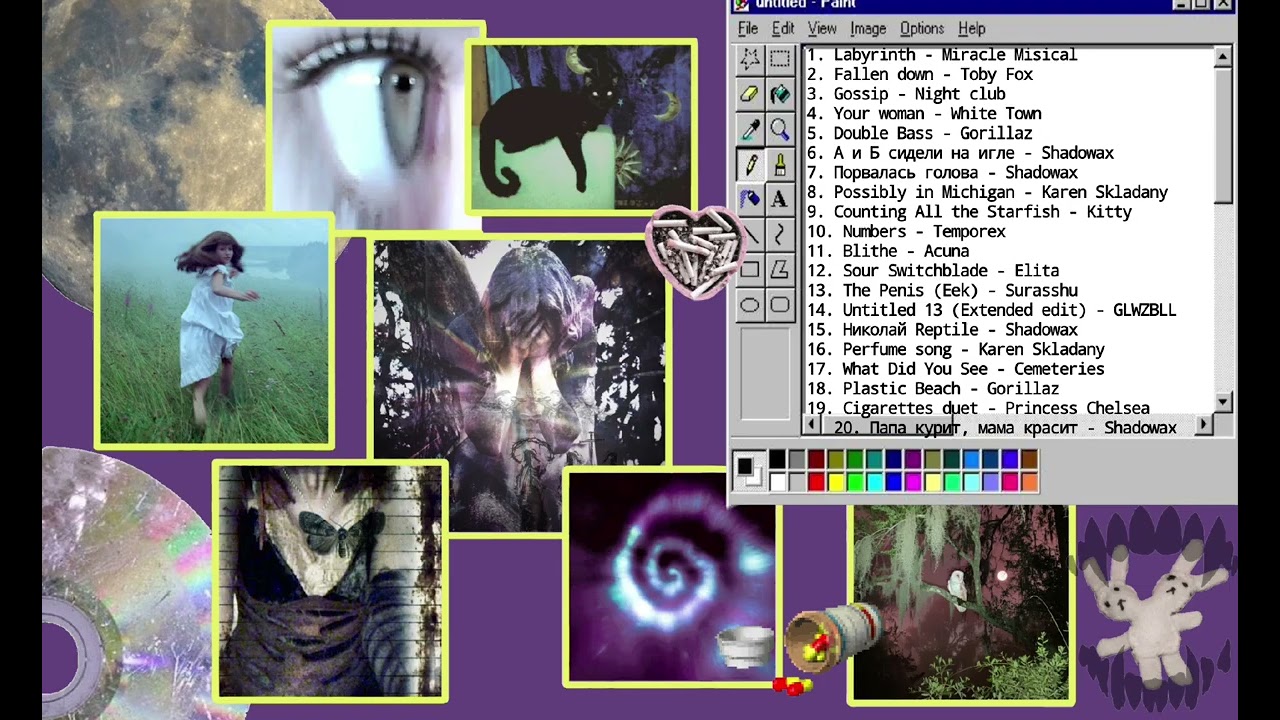
Task: Open the Edit menu
Action: (783, 29)
